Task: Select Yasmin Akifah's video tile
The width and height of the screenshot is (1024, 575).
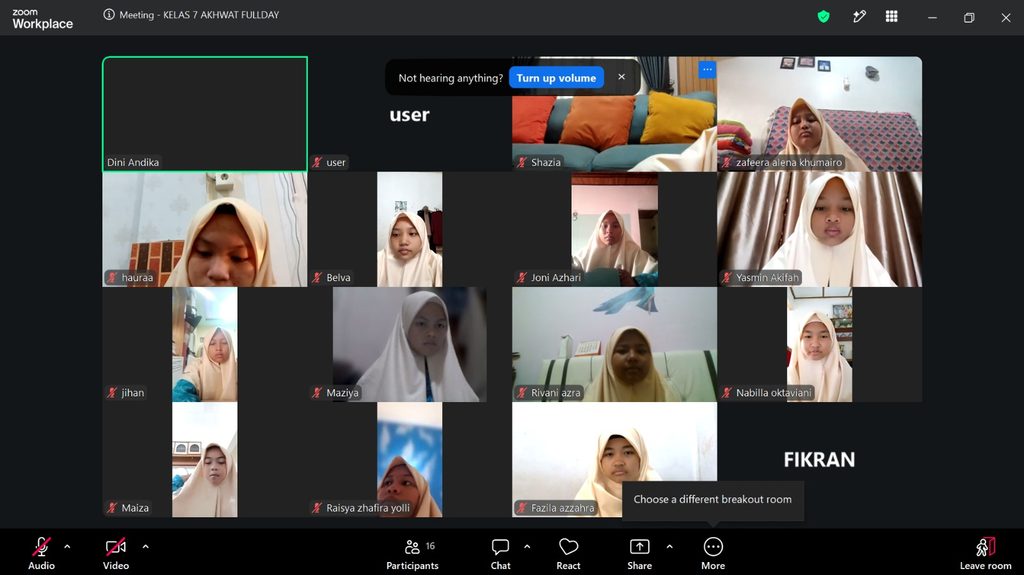Action: pos(820,229)
